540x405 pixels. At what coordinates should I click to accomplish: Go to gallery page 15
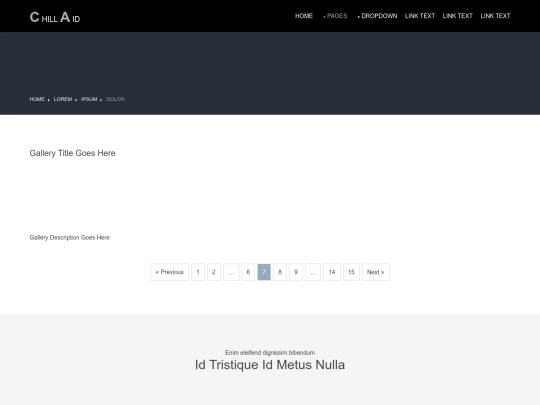point(351,272)
